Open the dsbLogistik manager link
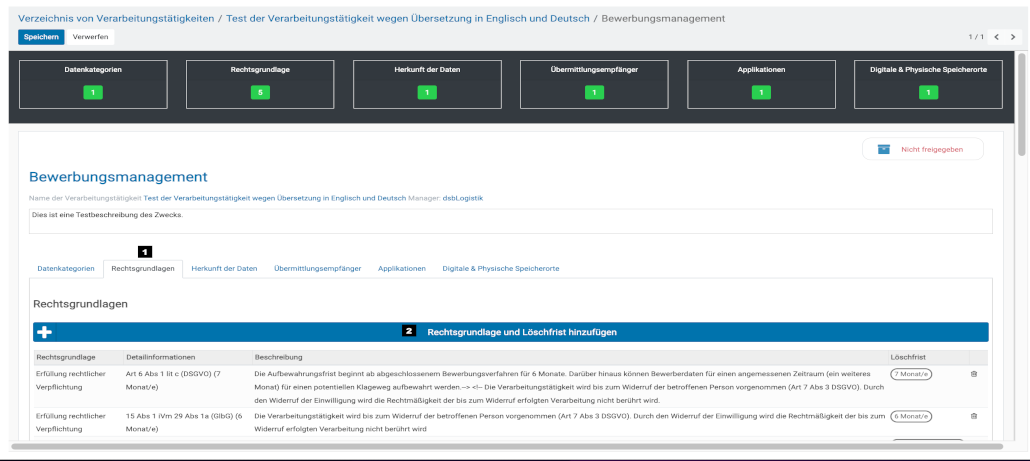The width and height of the screenshot is (1030, 461). point(463,198)
